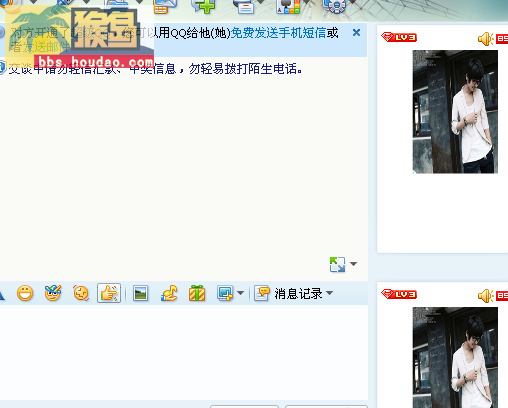Screen dimensions: 508x408
Task: Click the green-blue arrows expand icon
Action: pos(337,265)
